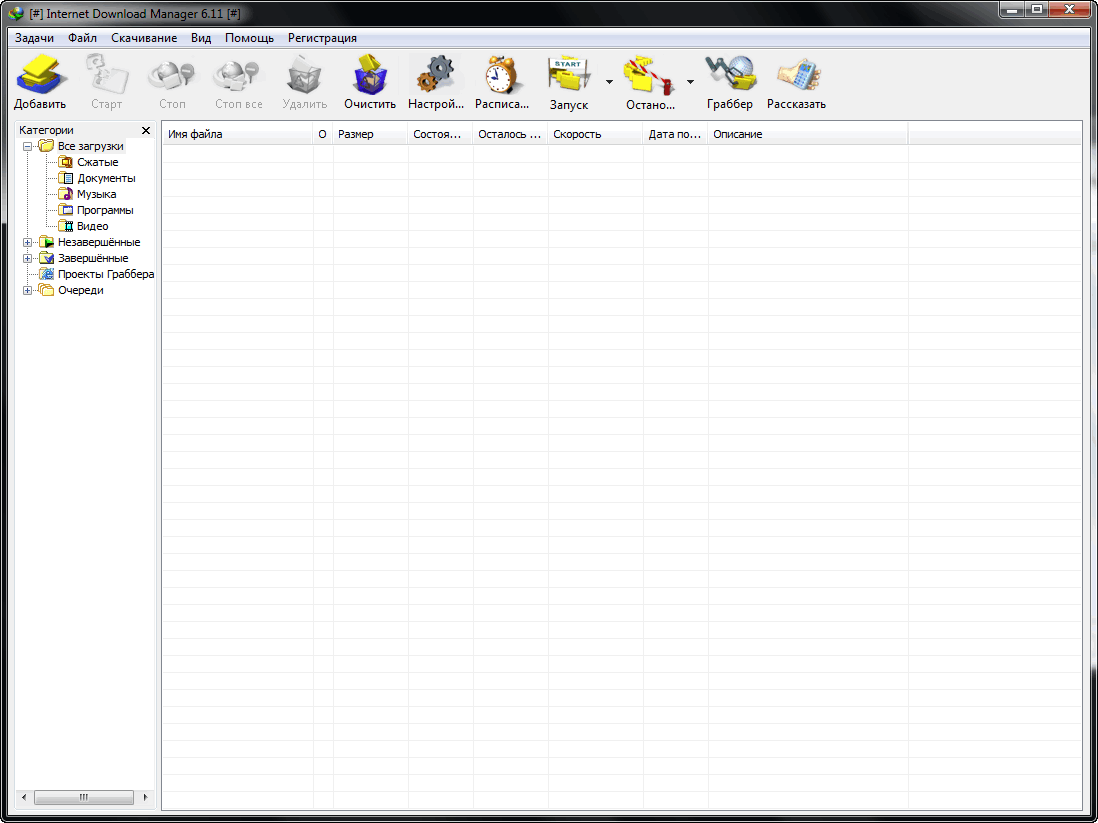Select the Очереди category
The height and width of the screenshot is (823, 1098).
click(81, 291)
